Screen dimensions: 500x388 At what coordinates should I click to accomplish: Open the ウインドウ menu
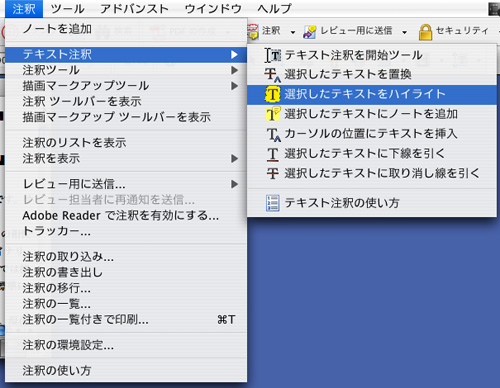coord(213,9)
